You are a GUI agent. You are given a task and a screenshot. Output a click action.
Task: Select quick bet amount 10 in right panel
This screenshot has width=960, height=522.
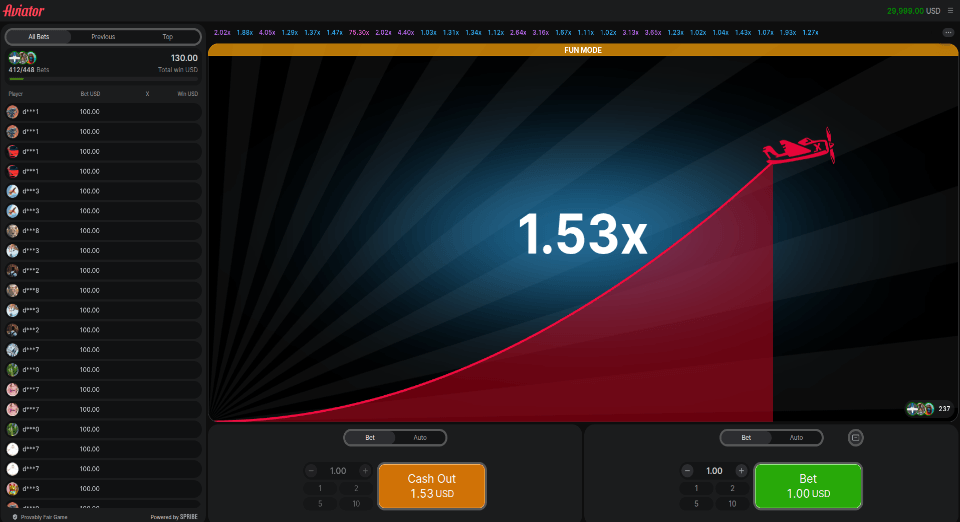(x=732, y=504)
